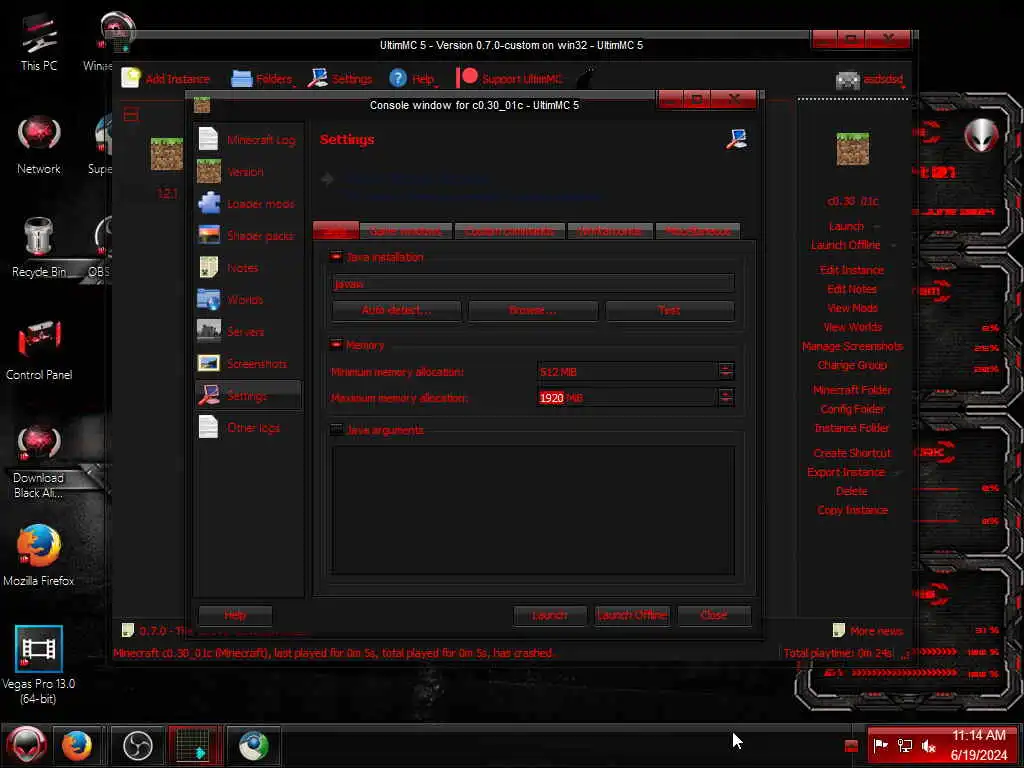Click Manage Screenshots in the side panel
The image size is (1024, 768).
click(x=852, y=346)
